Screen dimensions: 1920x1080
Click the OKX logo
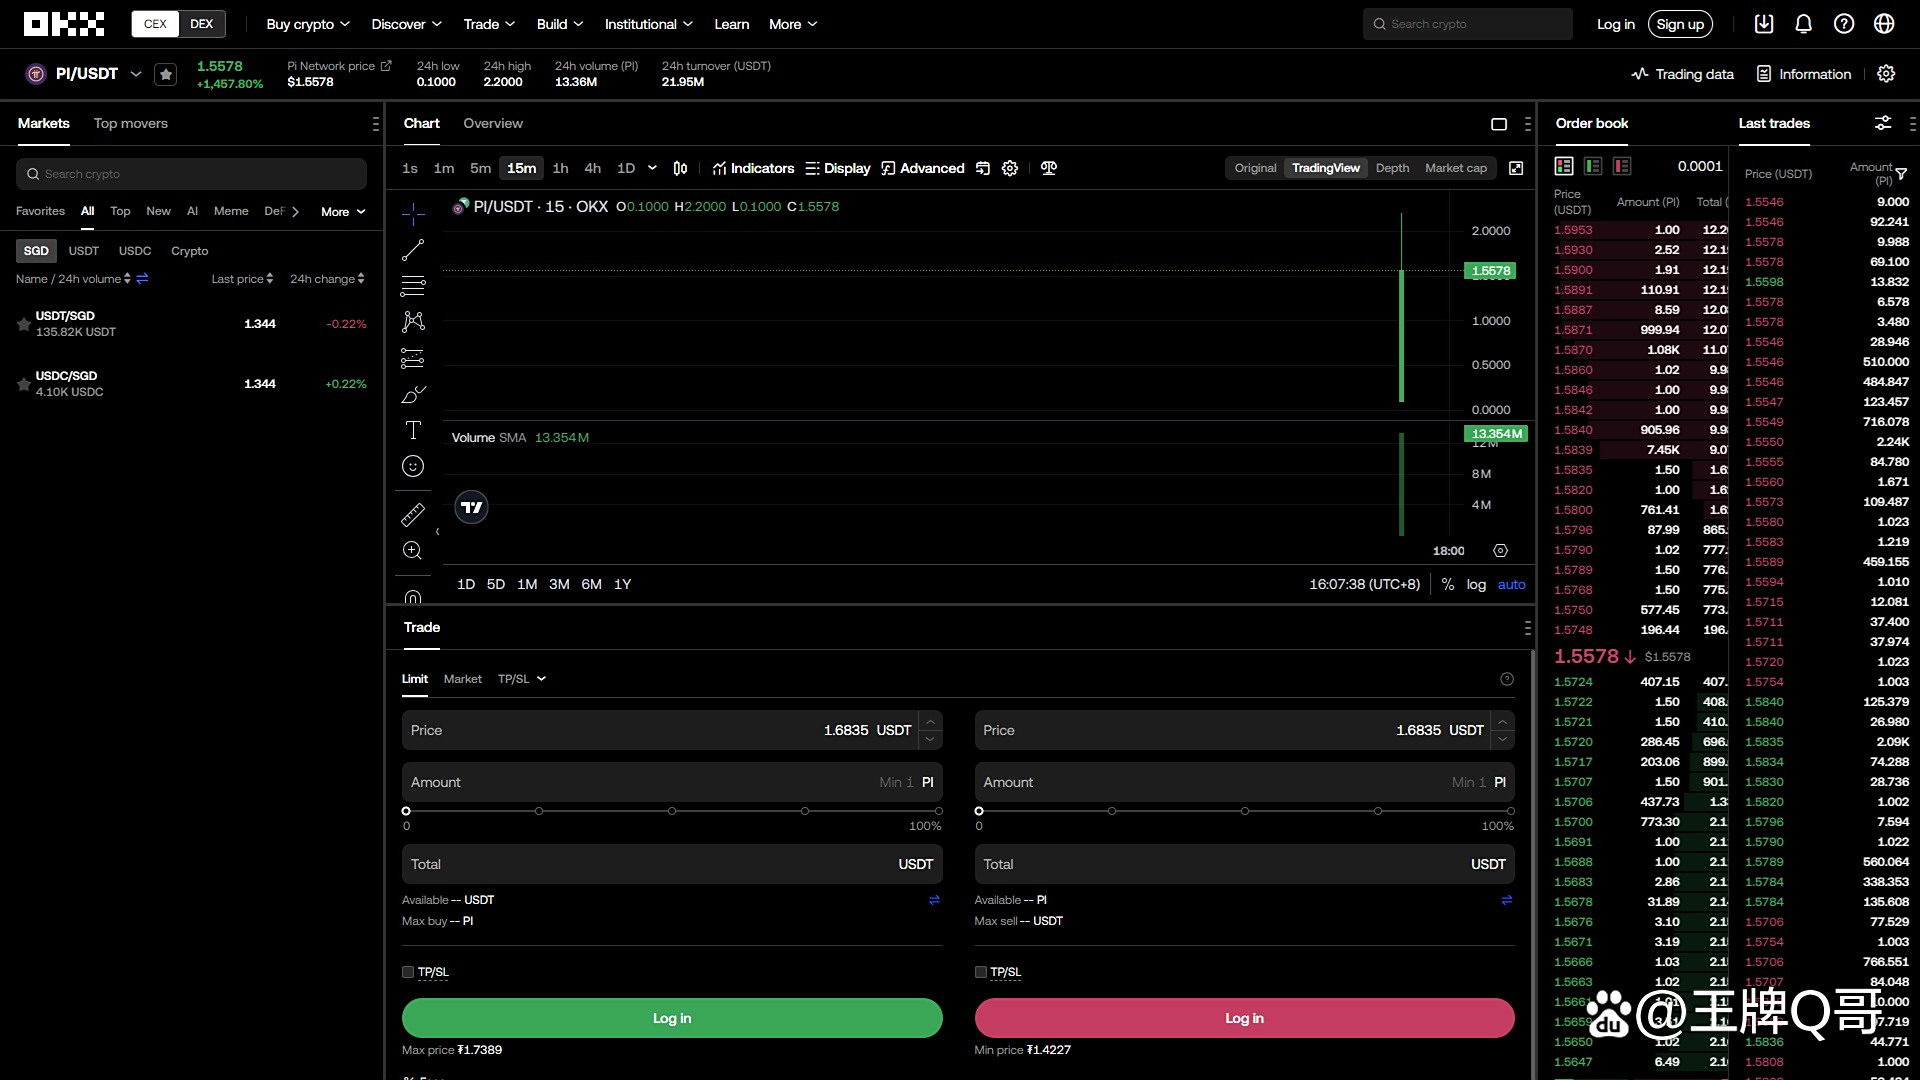(x=64, y=24)
